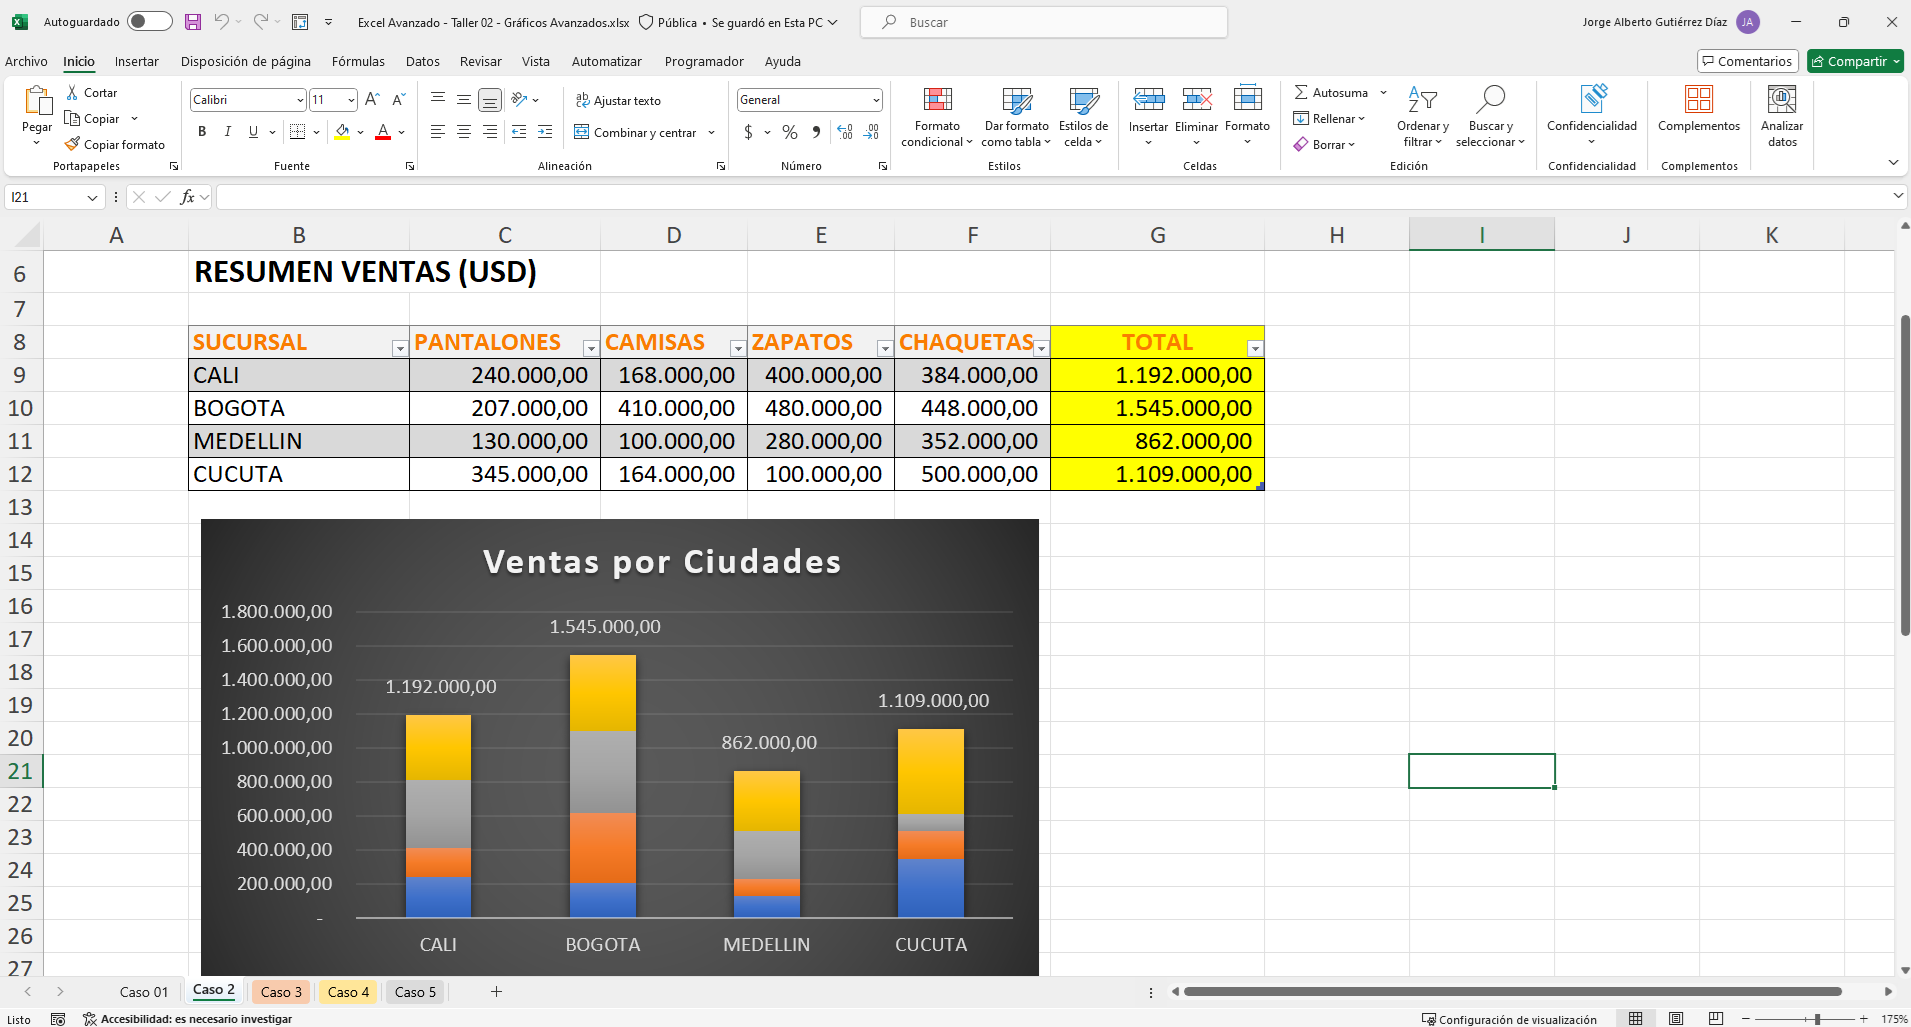Expand the font name Calibri dropdown

click(300, 100)
